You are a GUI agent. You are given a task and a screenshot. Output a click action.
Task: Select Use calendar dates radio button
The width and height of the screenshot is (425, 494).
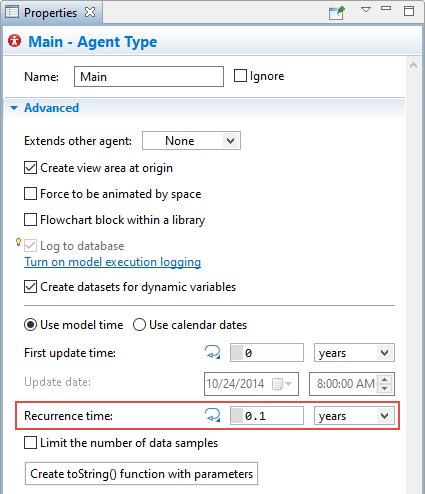(x=139, y=325)
